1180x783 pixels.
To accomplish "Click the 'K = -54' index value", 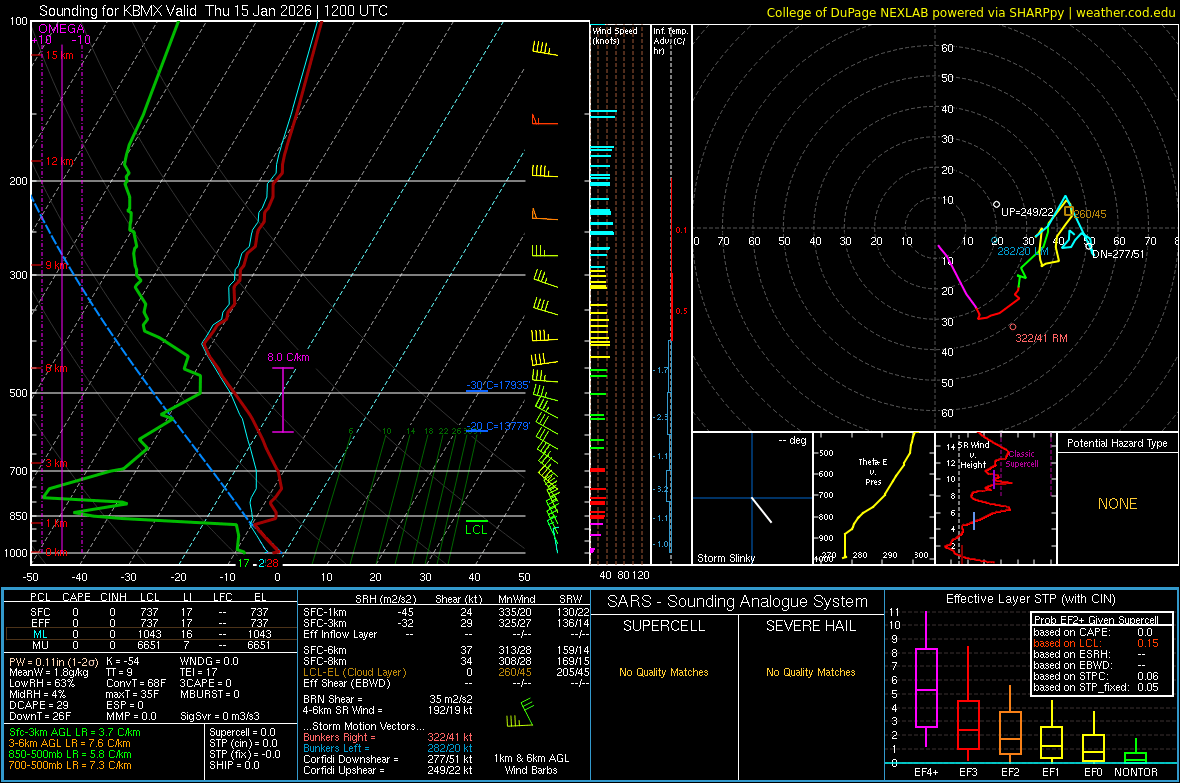I will pos(123,661).
